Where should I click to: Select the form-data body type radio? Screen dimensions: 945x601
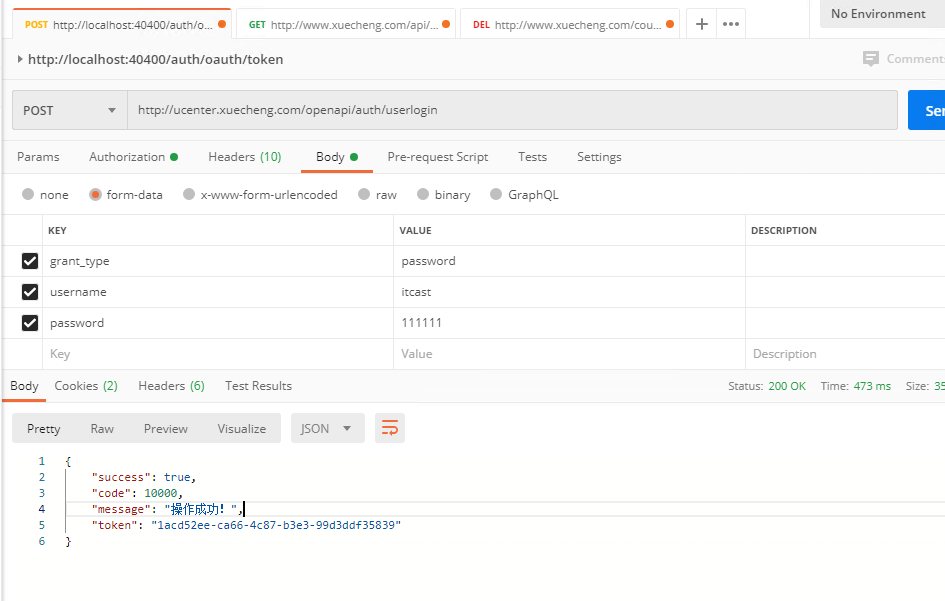tap(95, 194)
